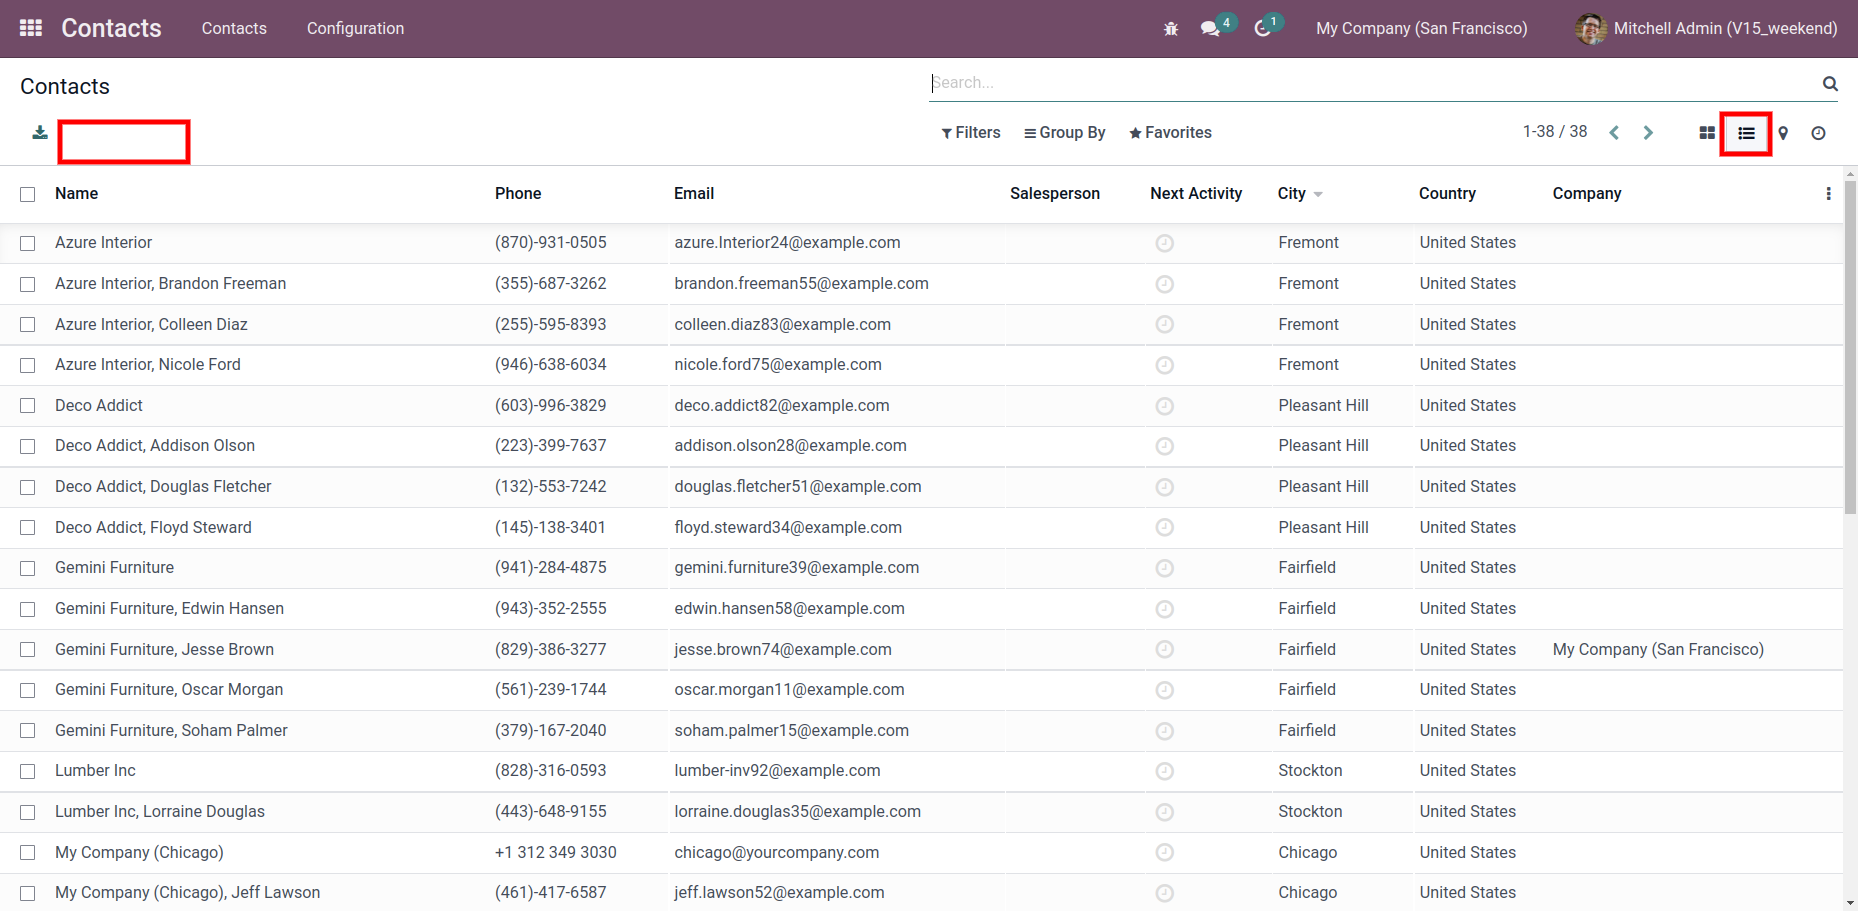Open optional columns menu icon
The width and height of the screenshot is (1858, 912).
pos(1828,194)
